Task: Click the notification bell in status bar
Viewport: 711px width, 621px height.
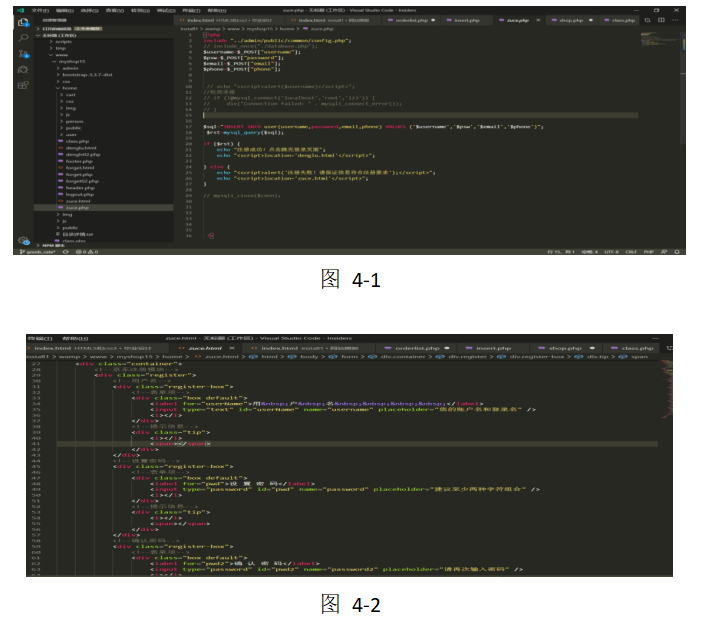Action: pyautogui.click(x=677, y=252)
